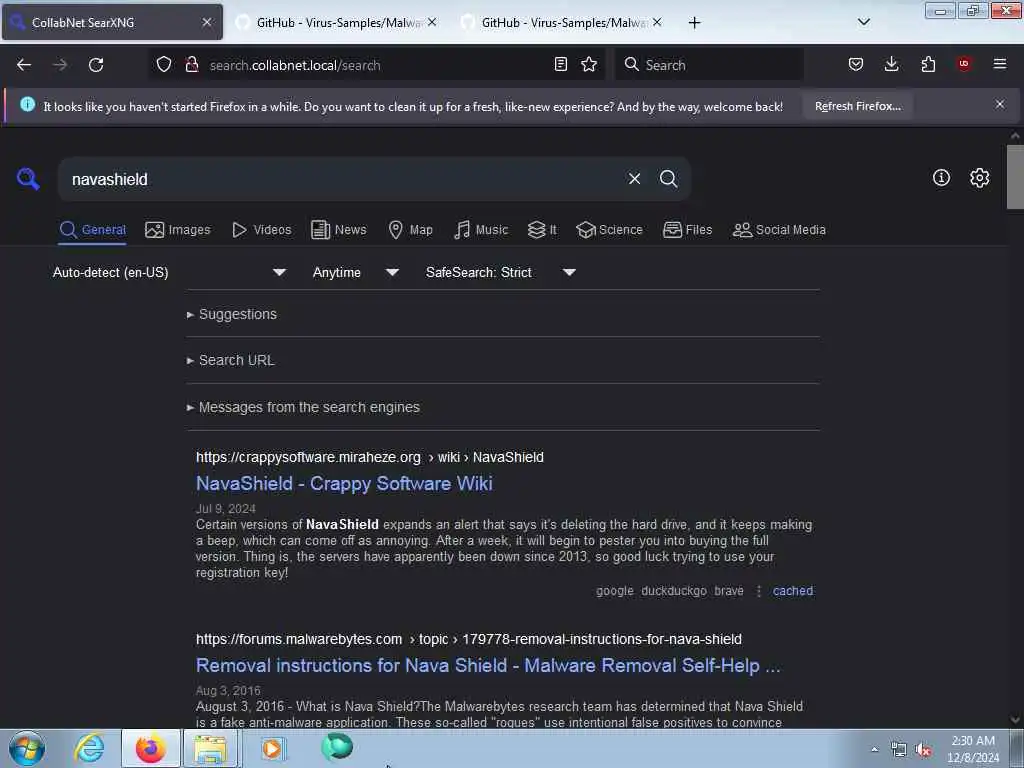The width and height of the screenshot is (1024, 768).
Task: Switch to the Videos category
Action: [x=261, y=230]
